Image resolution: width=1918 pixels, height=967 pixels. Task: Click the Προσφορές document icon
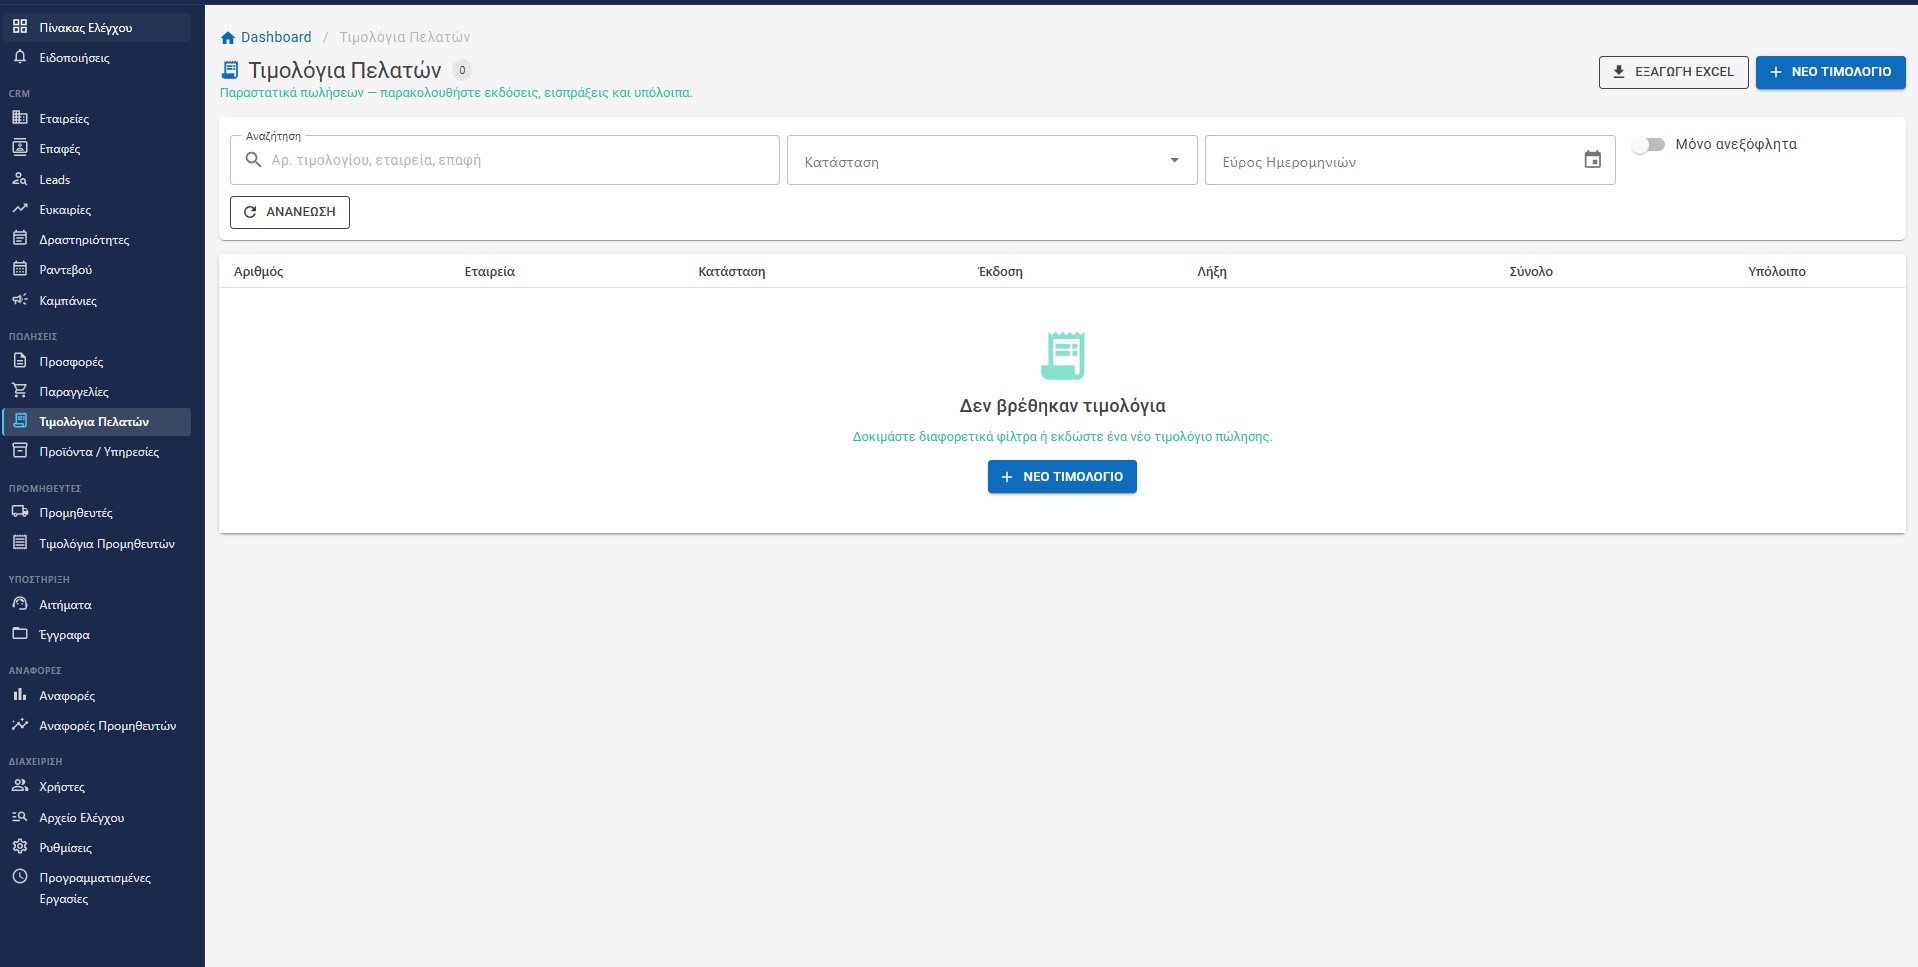(x=20, y=361)
